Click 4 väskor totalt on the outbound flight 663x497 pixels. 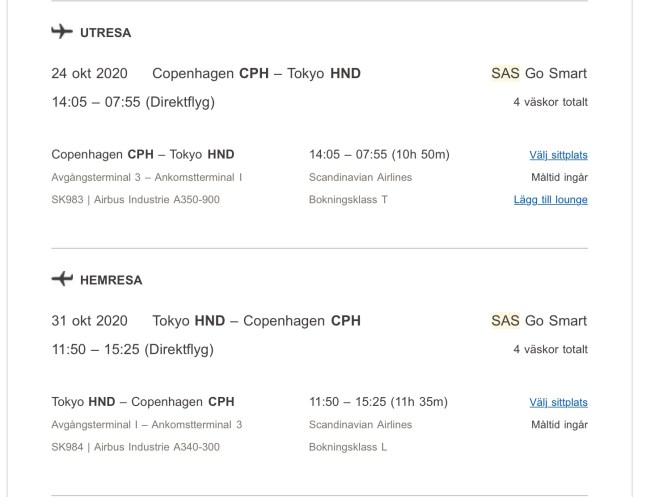(550, 102)
